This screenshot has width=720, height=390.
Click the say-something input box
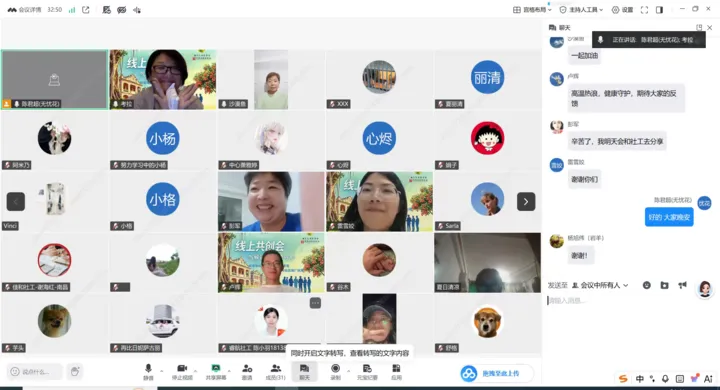(35, 371)
